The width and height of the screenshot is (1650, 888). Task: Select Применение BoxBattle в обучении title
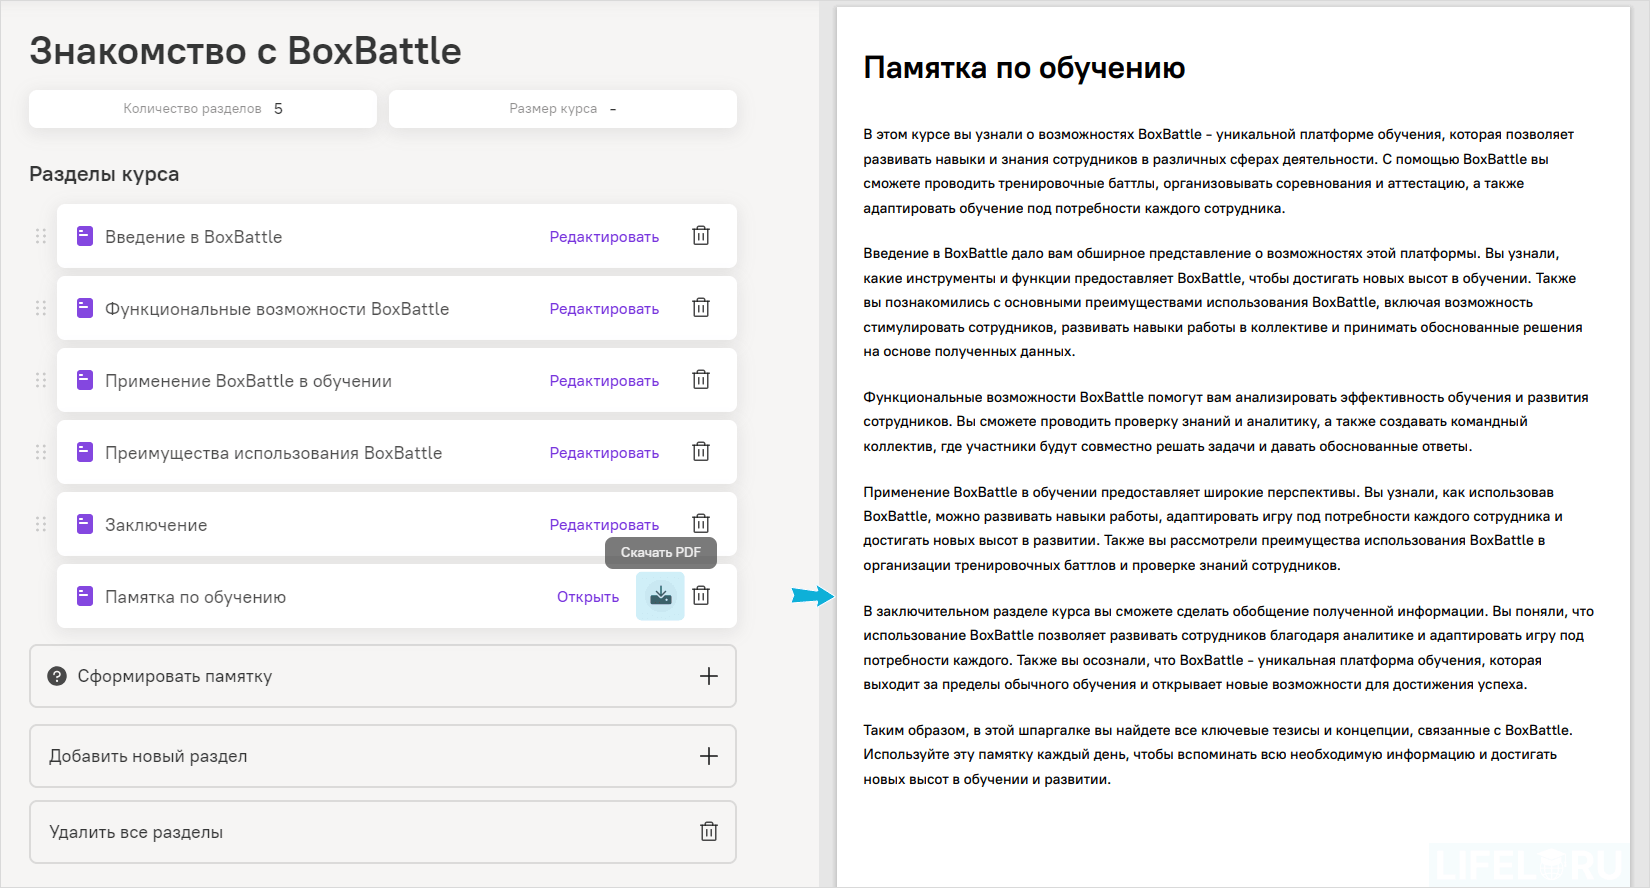click(x=248, y=381)
